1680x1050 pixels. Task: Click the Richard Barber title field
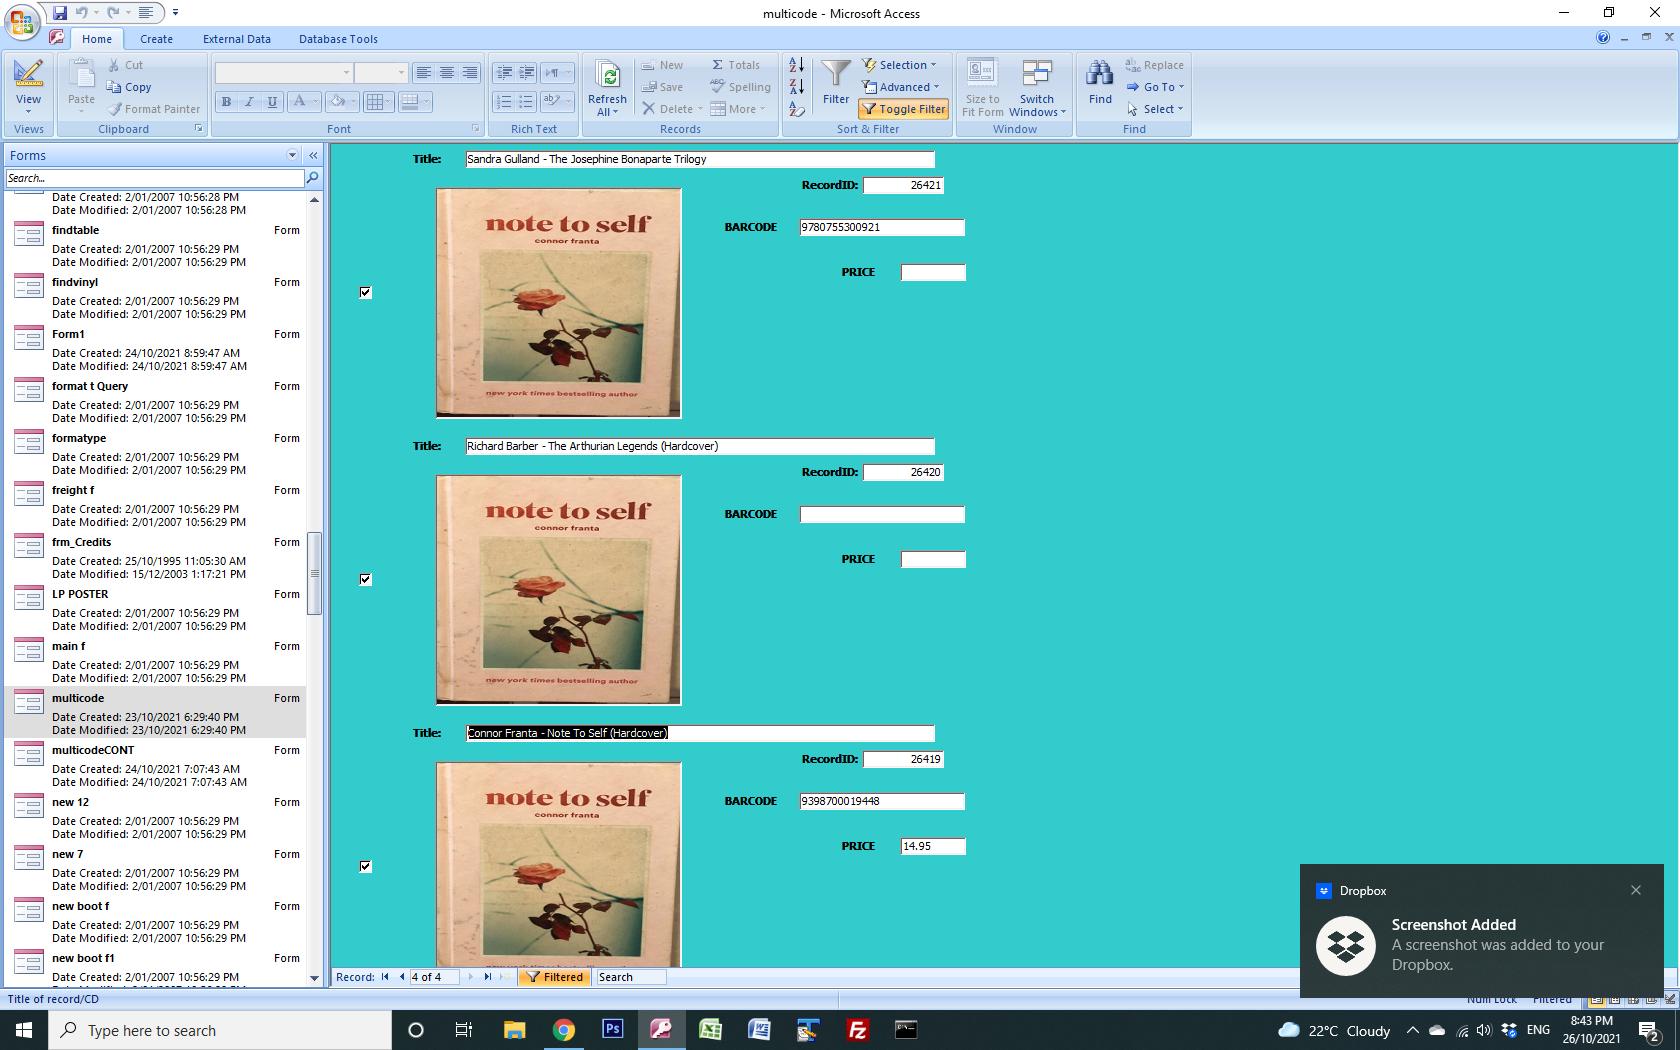click(700, 446)
